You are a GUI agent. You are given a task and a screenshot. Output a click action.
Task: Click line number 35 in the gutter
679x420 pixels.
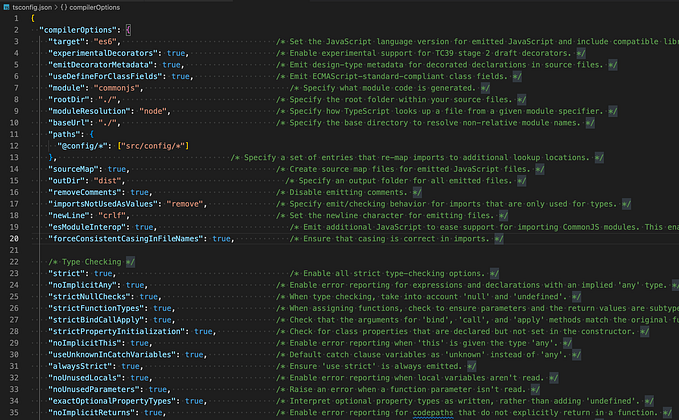[x=14, y=413]
